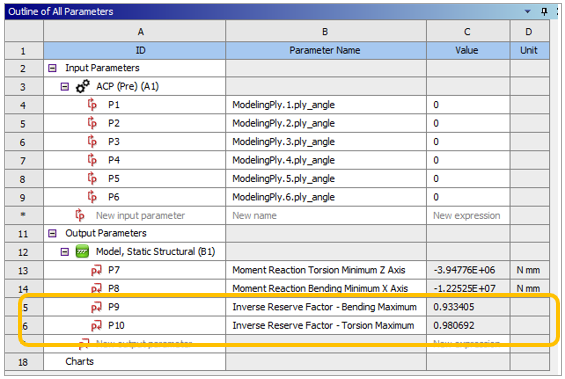Select column header C
Image resolution: width=565 pixels, height=379 pixels.
point(468,32)
